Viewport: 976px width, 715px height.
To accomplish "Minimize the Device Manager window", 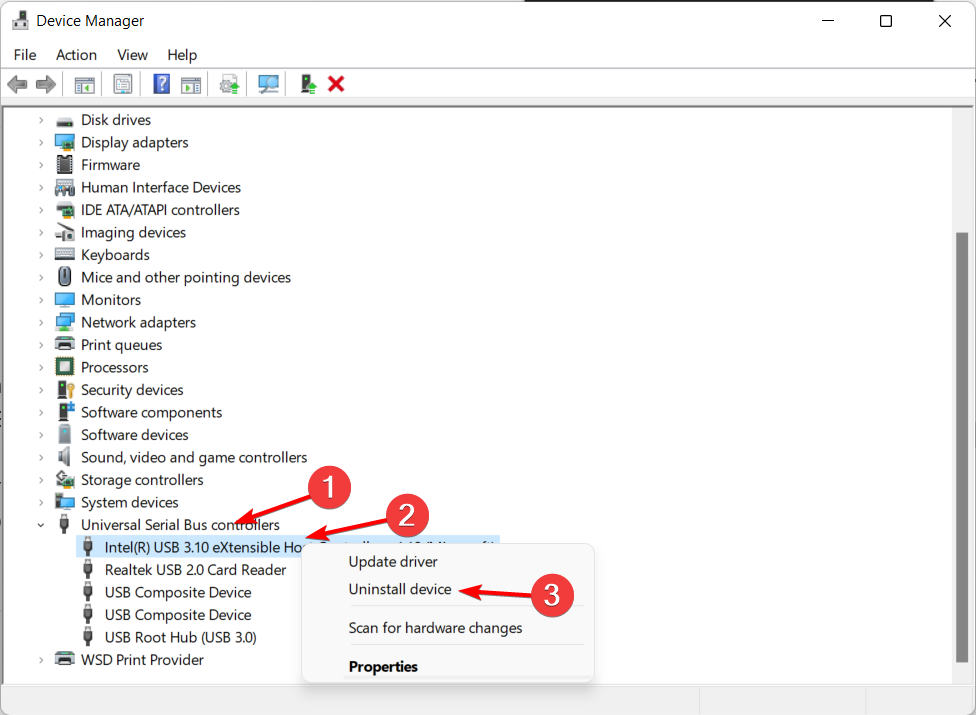I will coord(828,21).
